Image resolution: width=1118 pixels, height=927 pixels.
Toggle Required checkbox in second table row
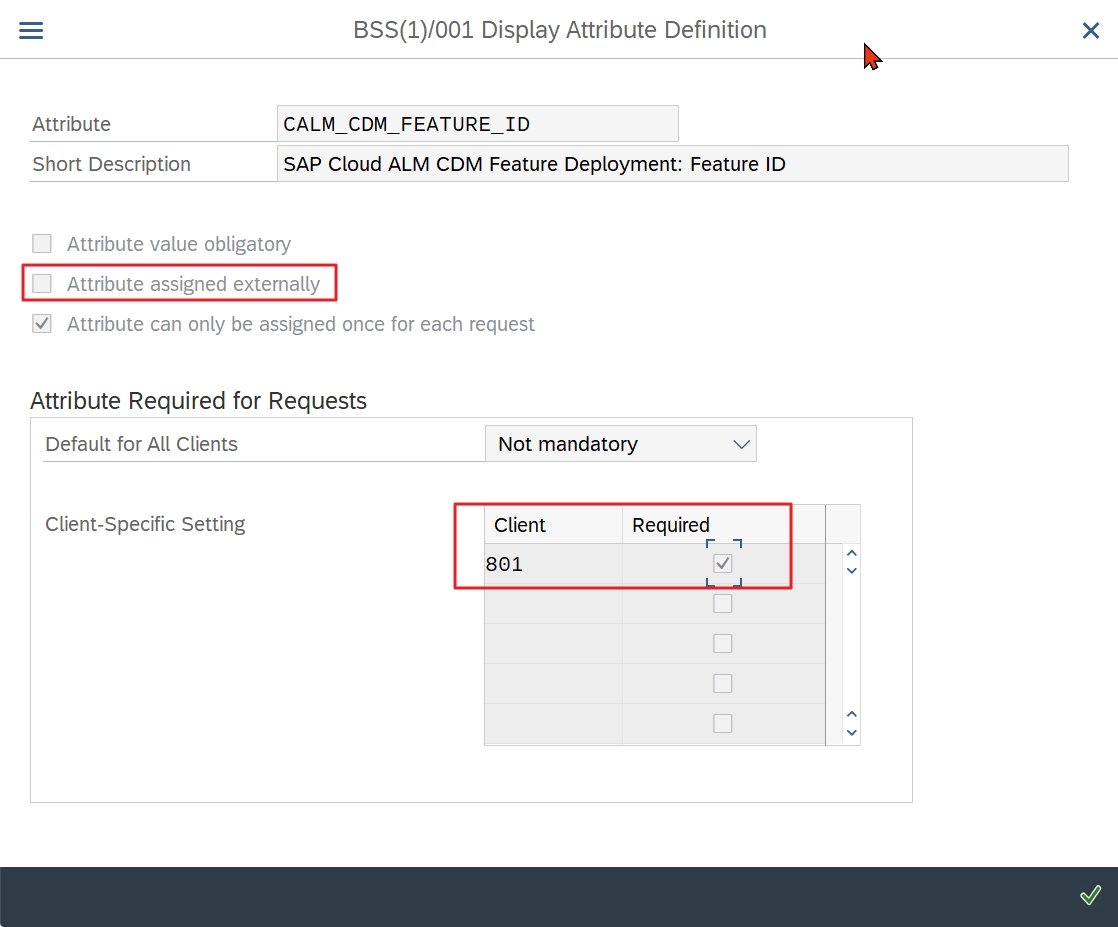point(723,604)
